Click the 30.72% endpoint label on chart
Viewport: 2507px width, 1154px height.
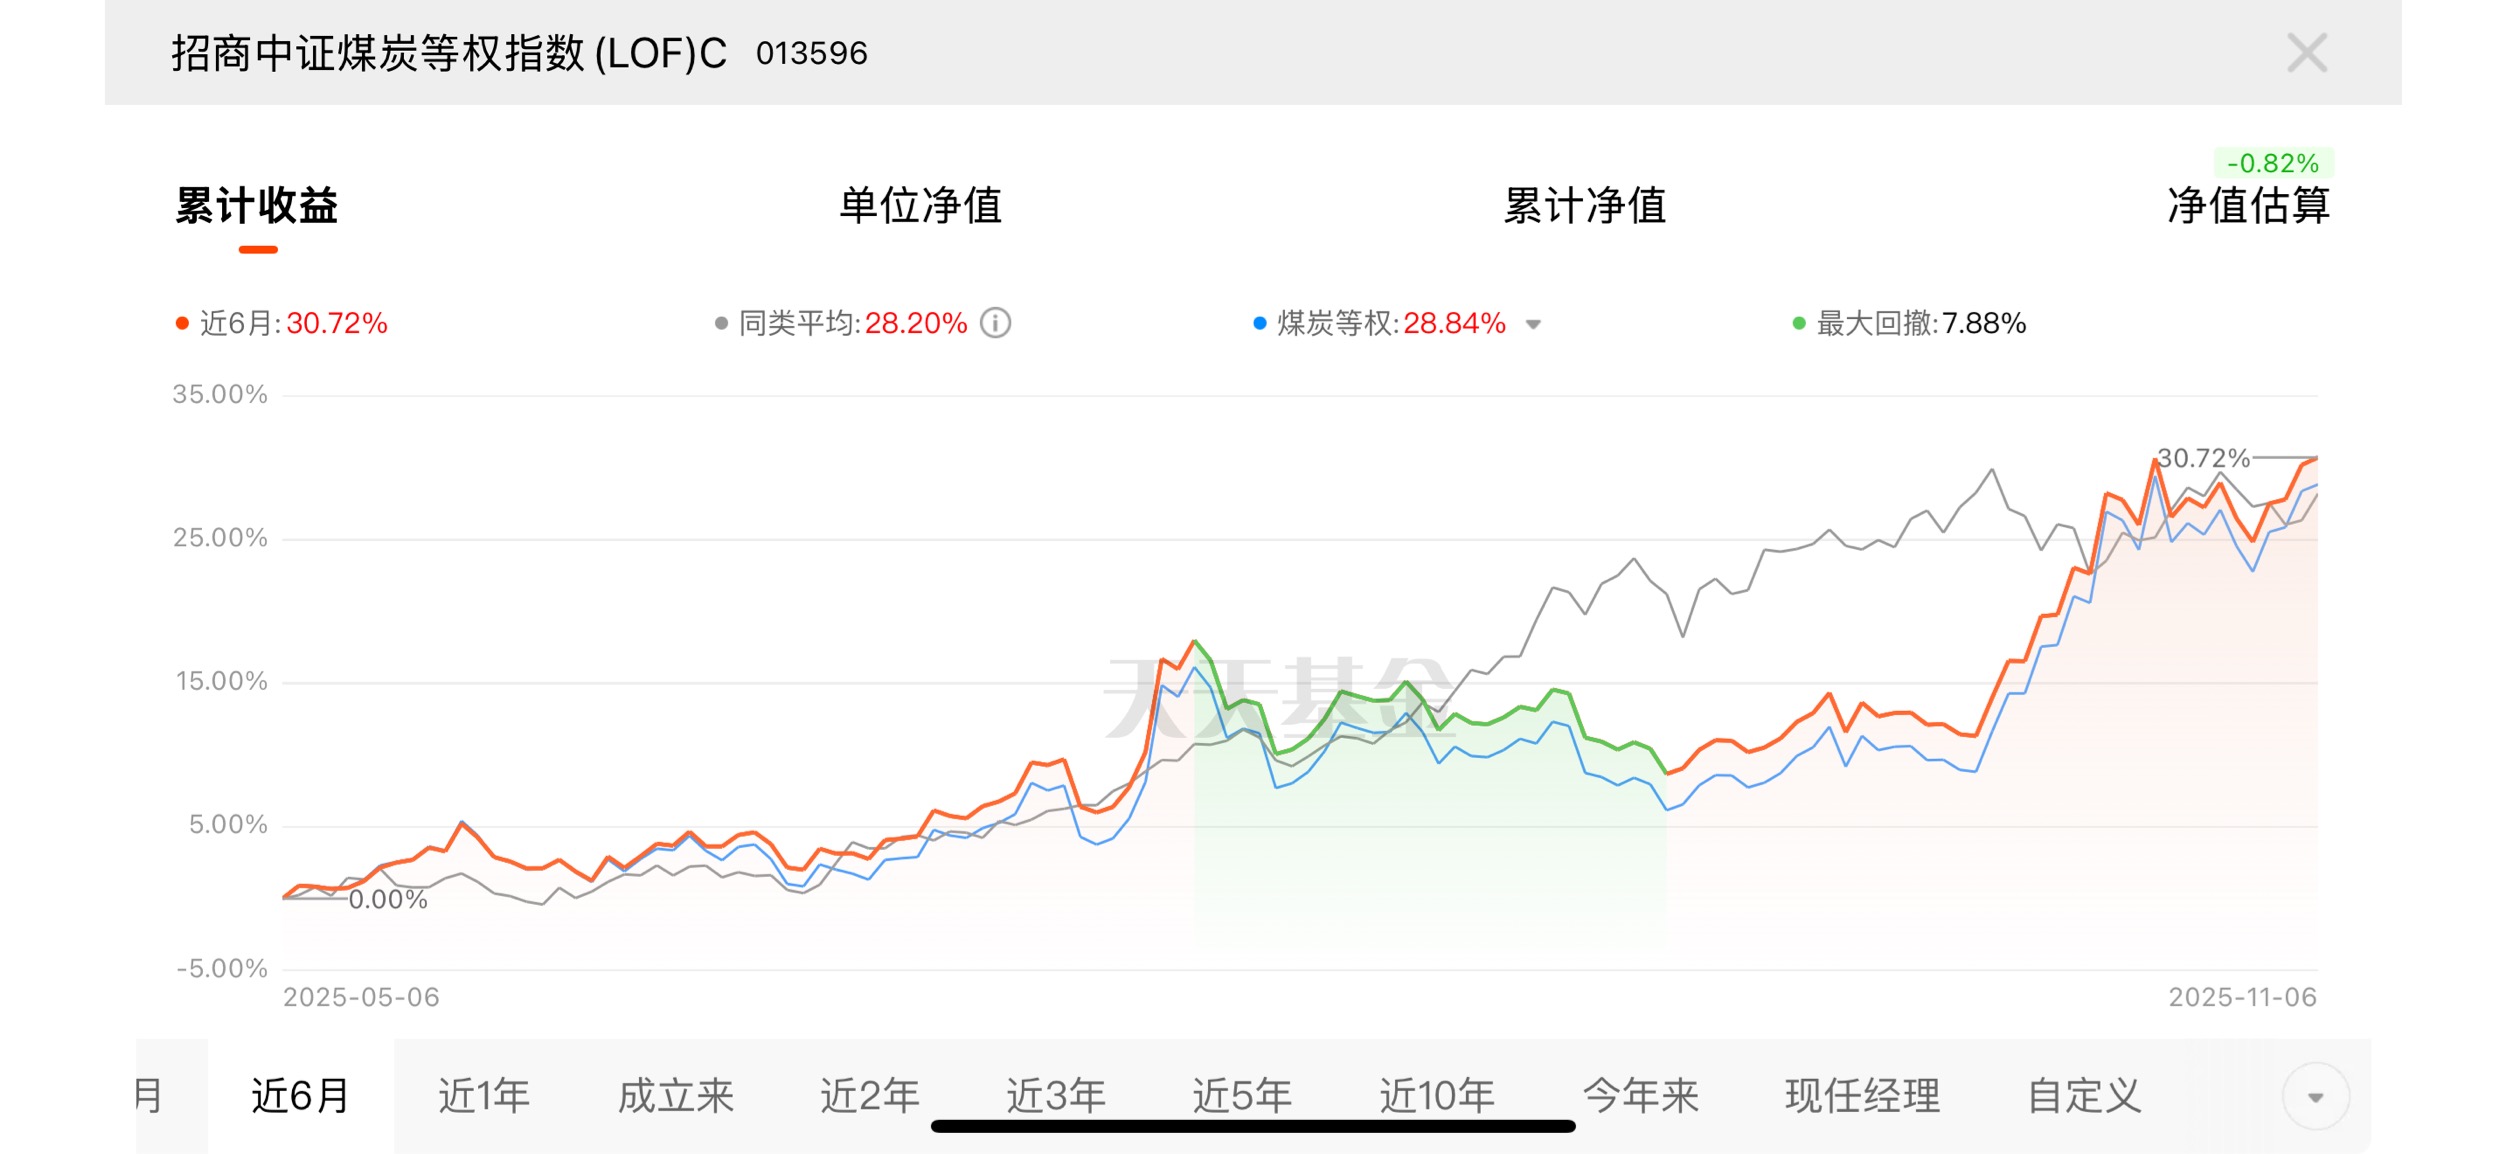[x=2203, y=458]
